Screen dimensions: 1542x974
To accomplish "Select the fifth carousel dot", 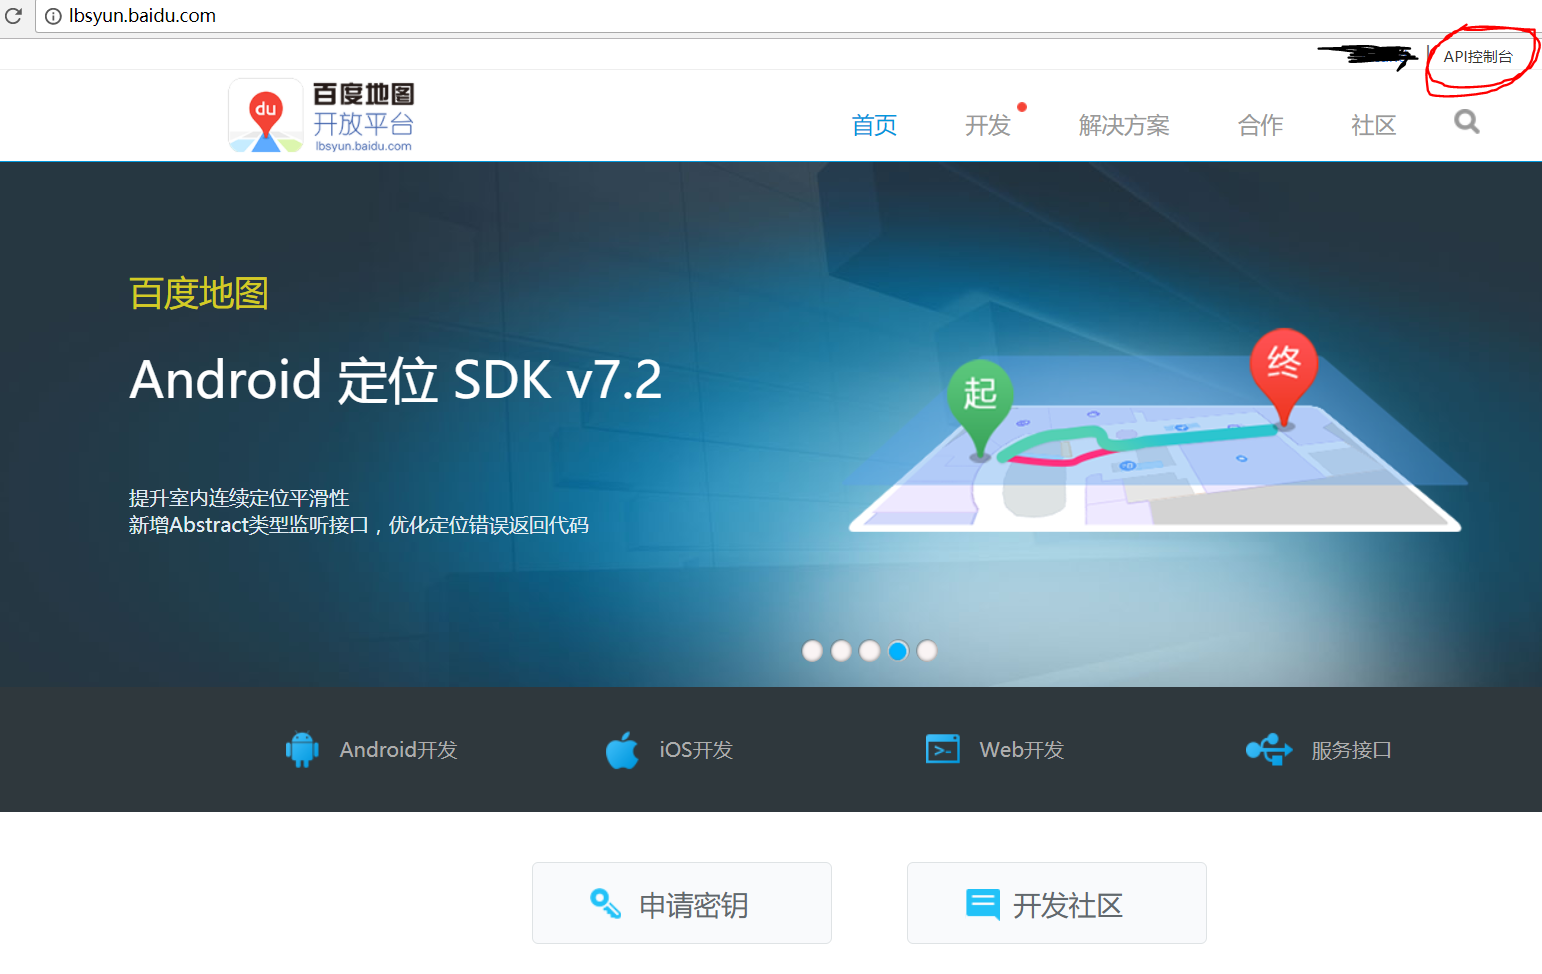I will pyautogui.click(x=927, y=651).
